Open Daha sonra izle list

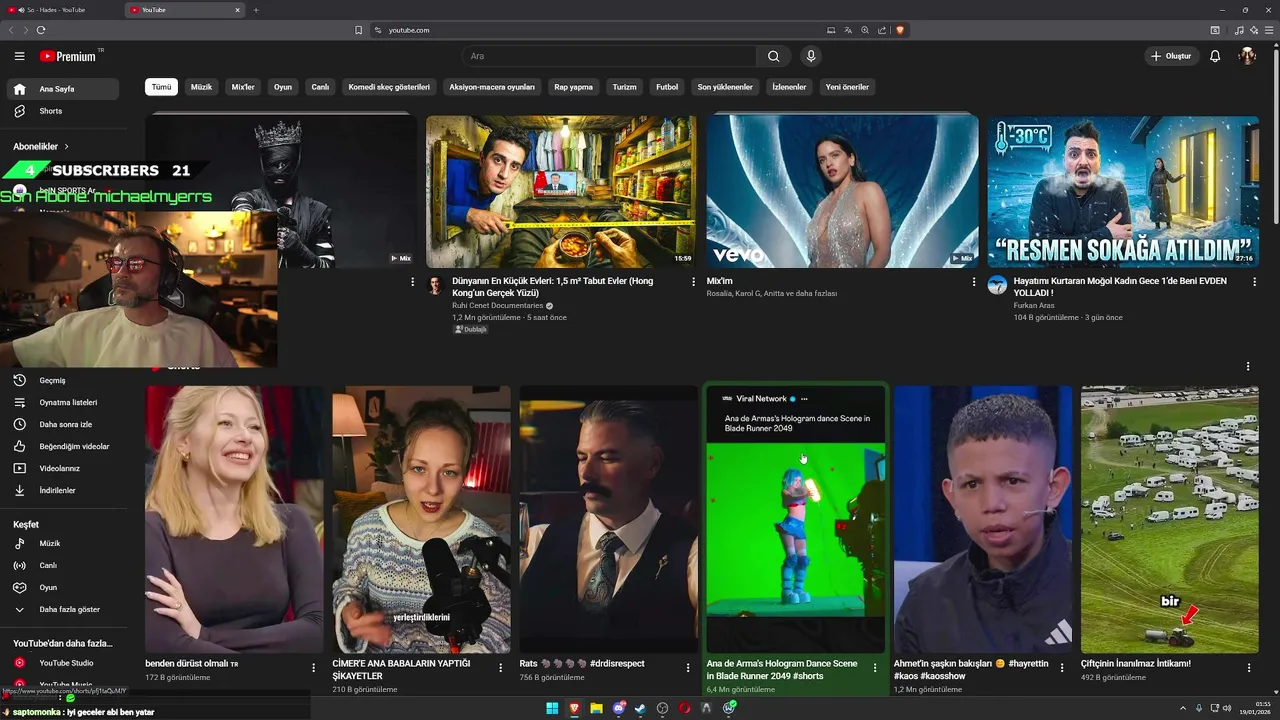63,424
